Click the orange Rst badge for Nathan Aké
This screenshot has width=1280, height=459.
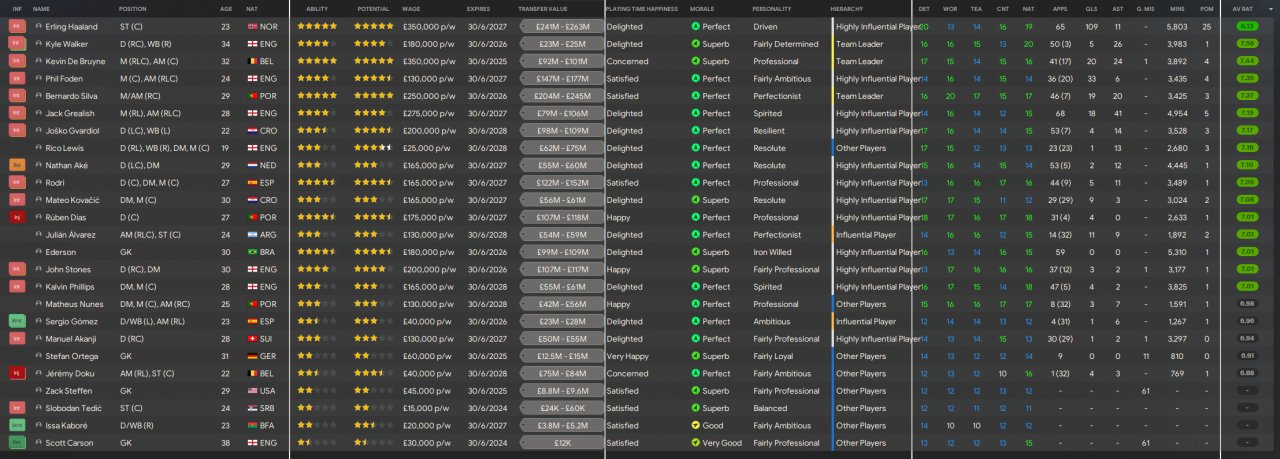click(16, 166)
